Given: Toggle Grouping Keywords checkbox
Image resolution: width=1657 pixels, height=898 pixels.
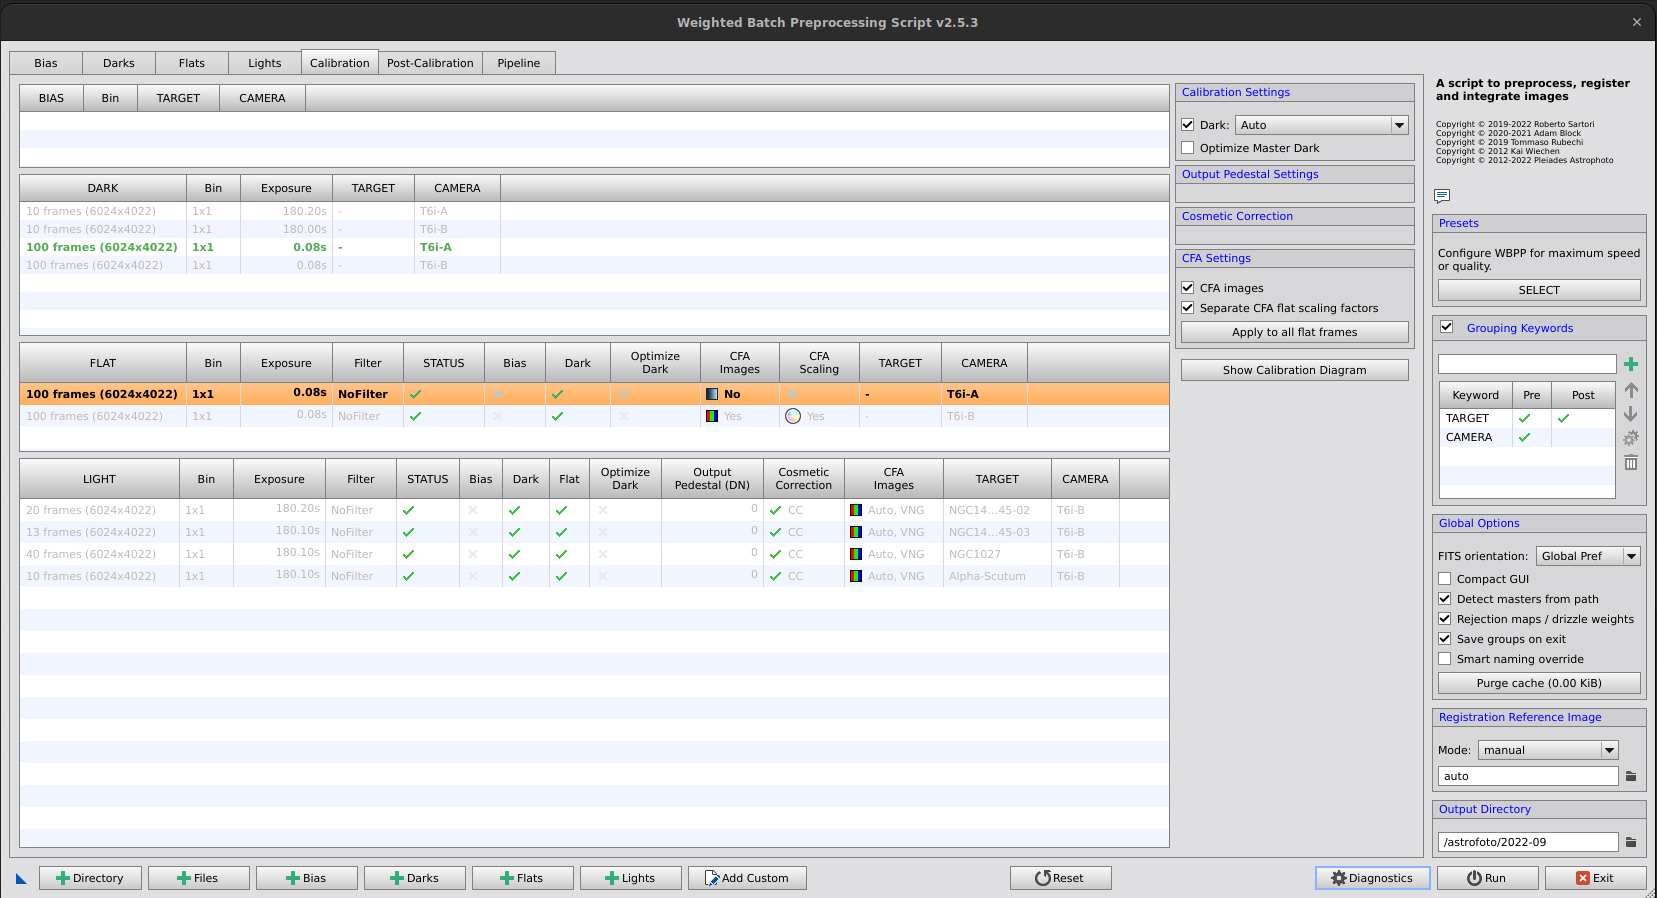Looking at the screenshot, I should [1446, 327].
